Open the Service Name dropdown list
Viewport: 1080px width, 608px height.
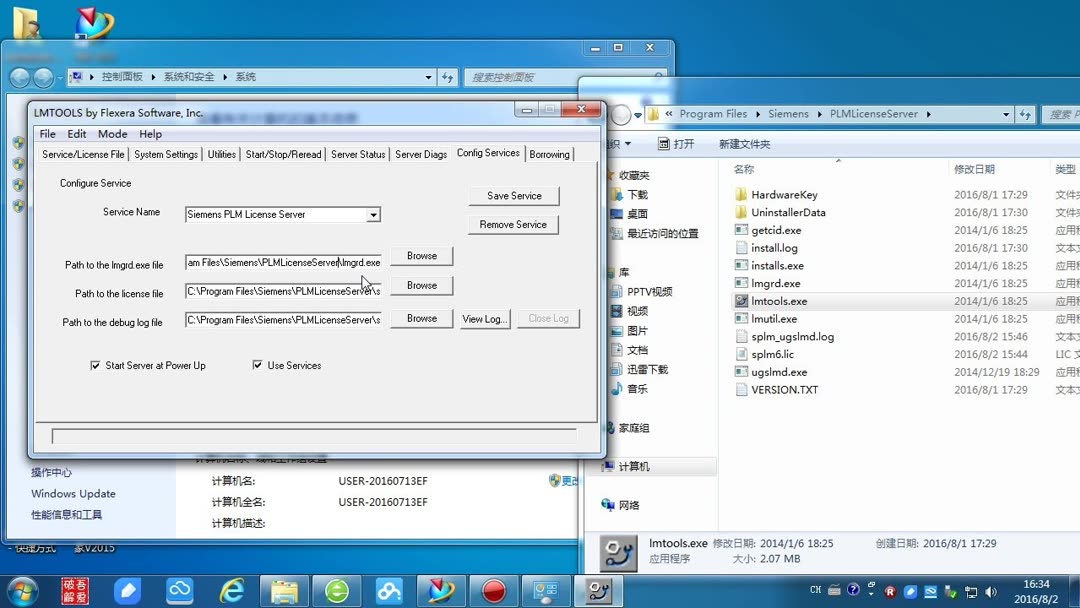[x=375, y=214]
